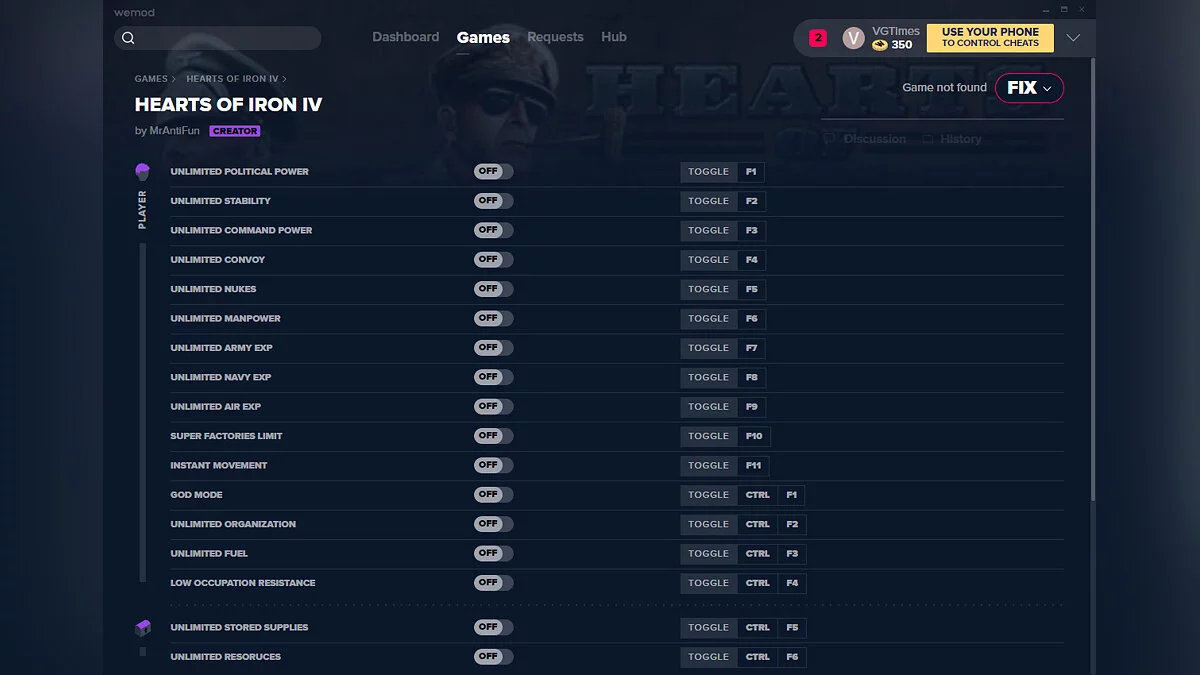Enable the Unlimited Political Power toggle
The width and height of the screenshot is (1200, 675).
click(493, 172)
